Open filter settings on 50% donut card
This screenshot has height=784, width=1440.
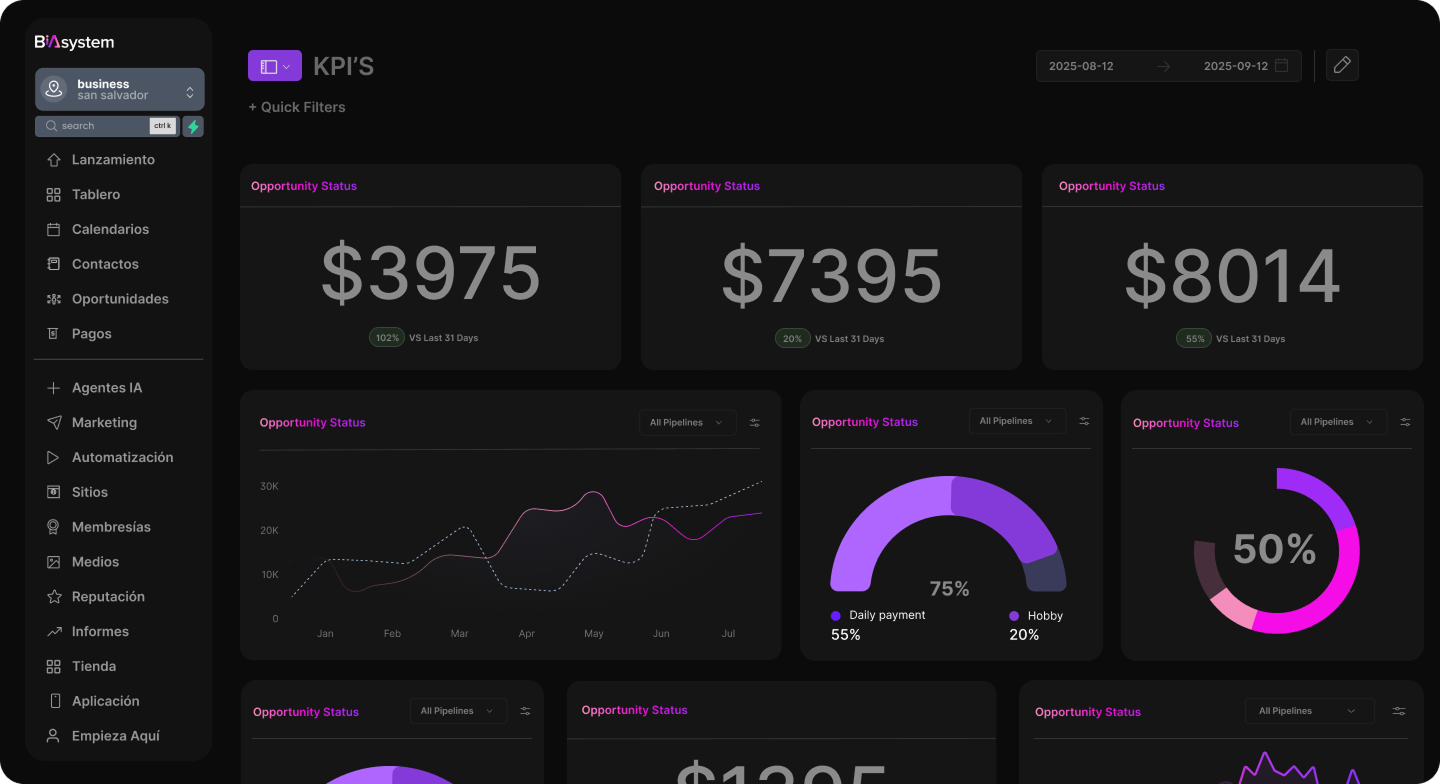click(1405, 422)
